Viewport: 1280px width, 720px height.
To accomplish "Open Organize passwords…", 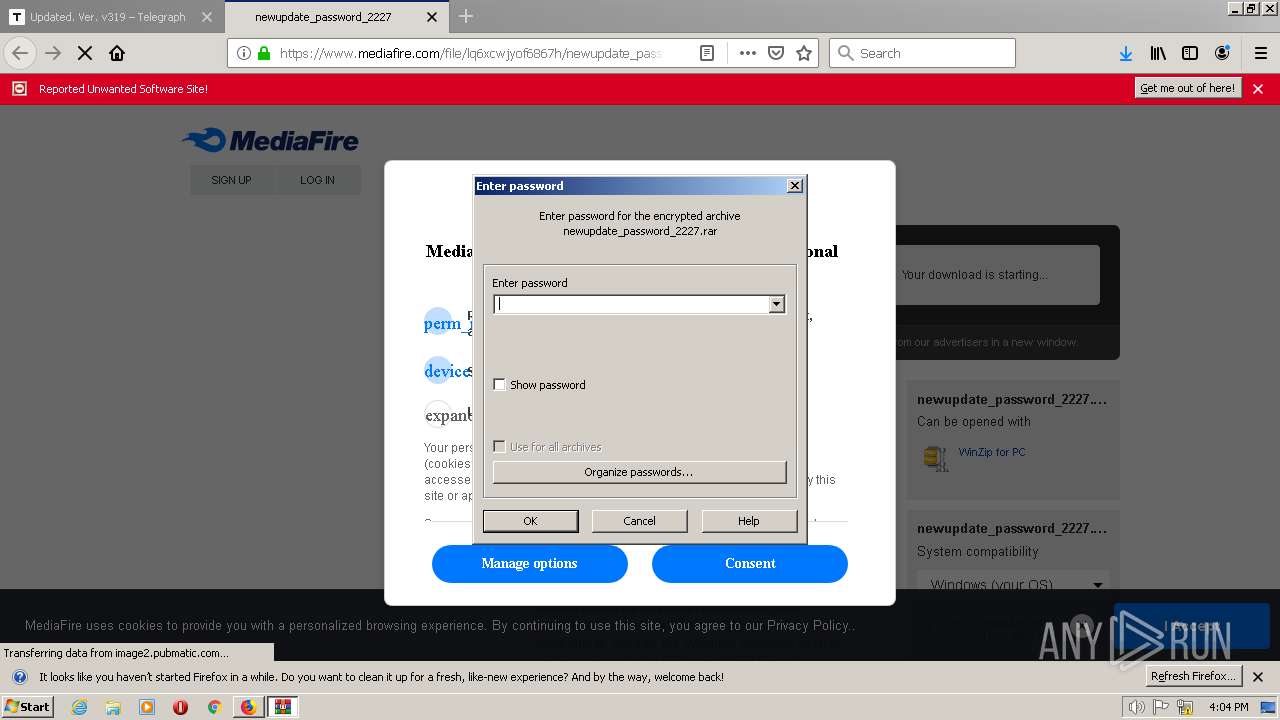I will pos(639,472).
